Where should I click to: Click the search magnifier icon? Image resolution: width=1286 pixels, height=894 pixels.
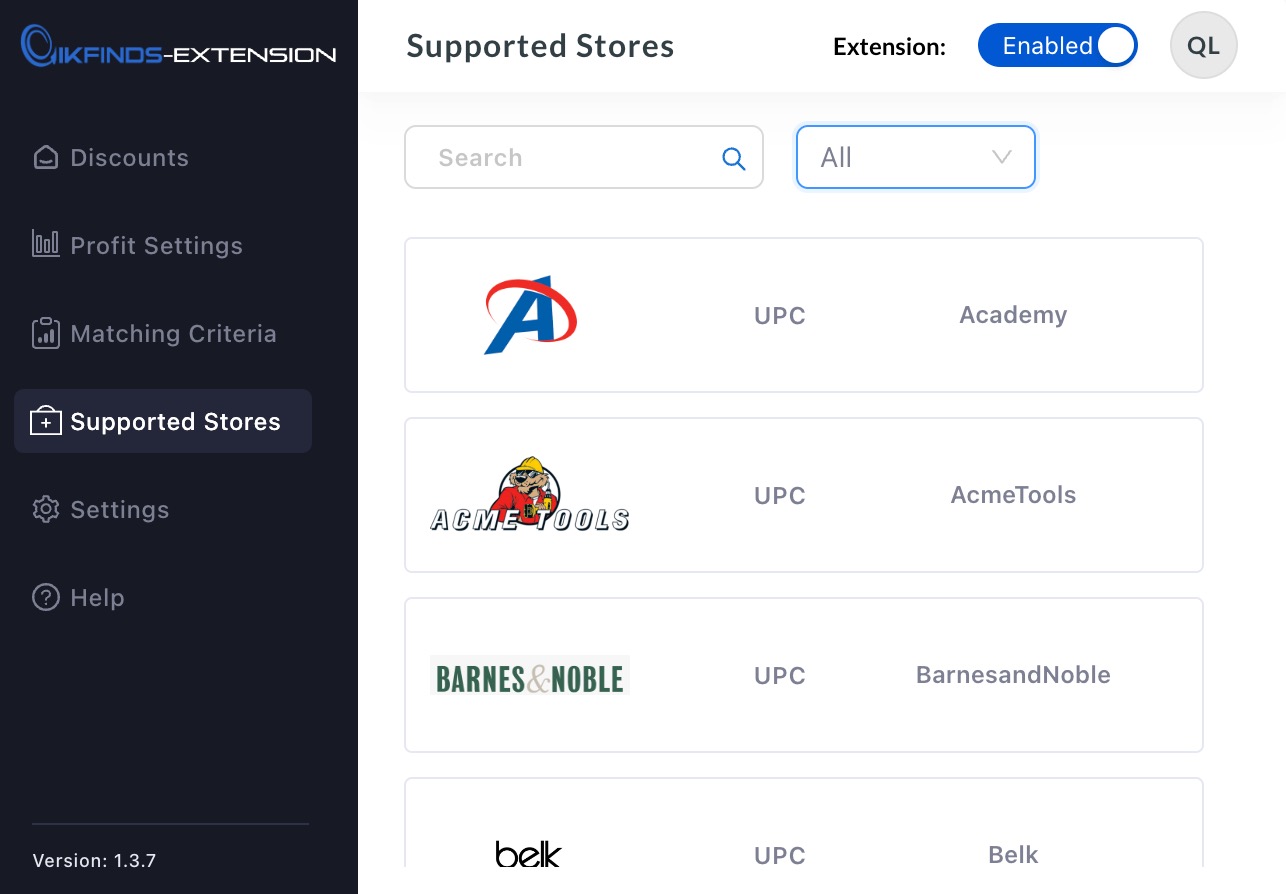tap(734, 158)
